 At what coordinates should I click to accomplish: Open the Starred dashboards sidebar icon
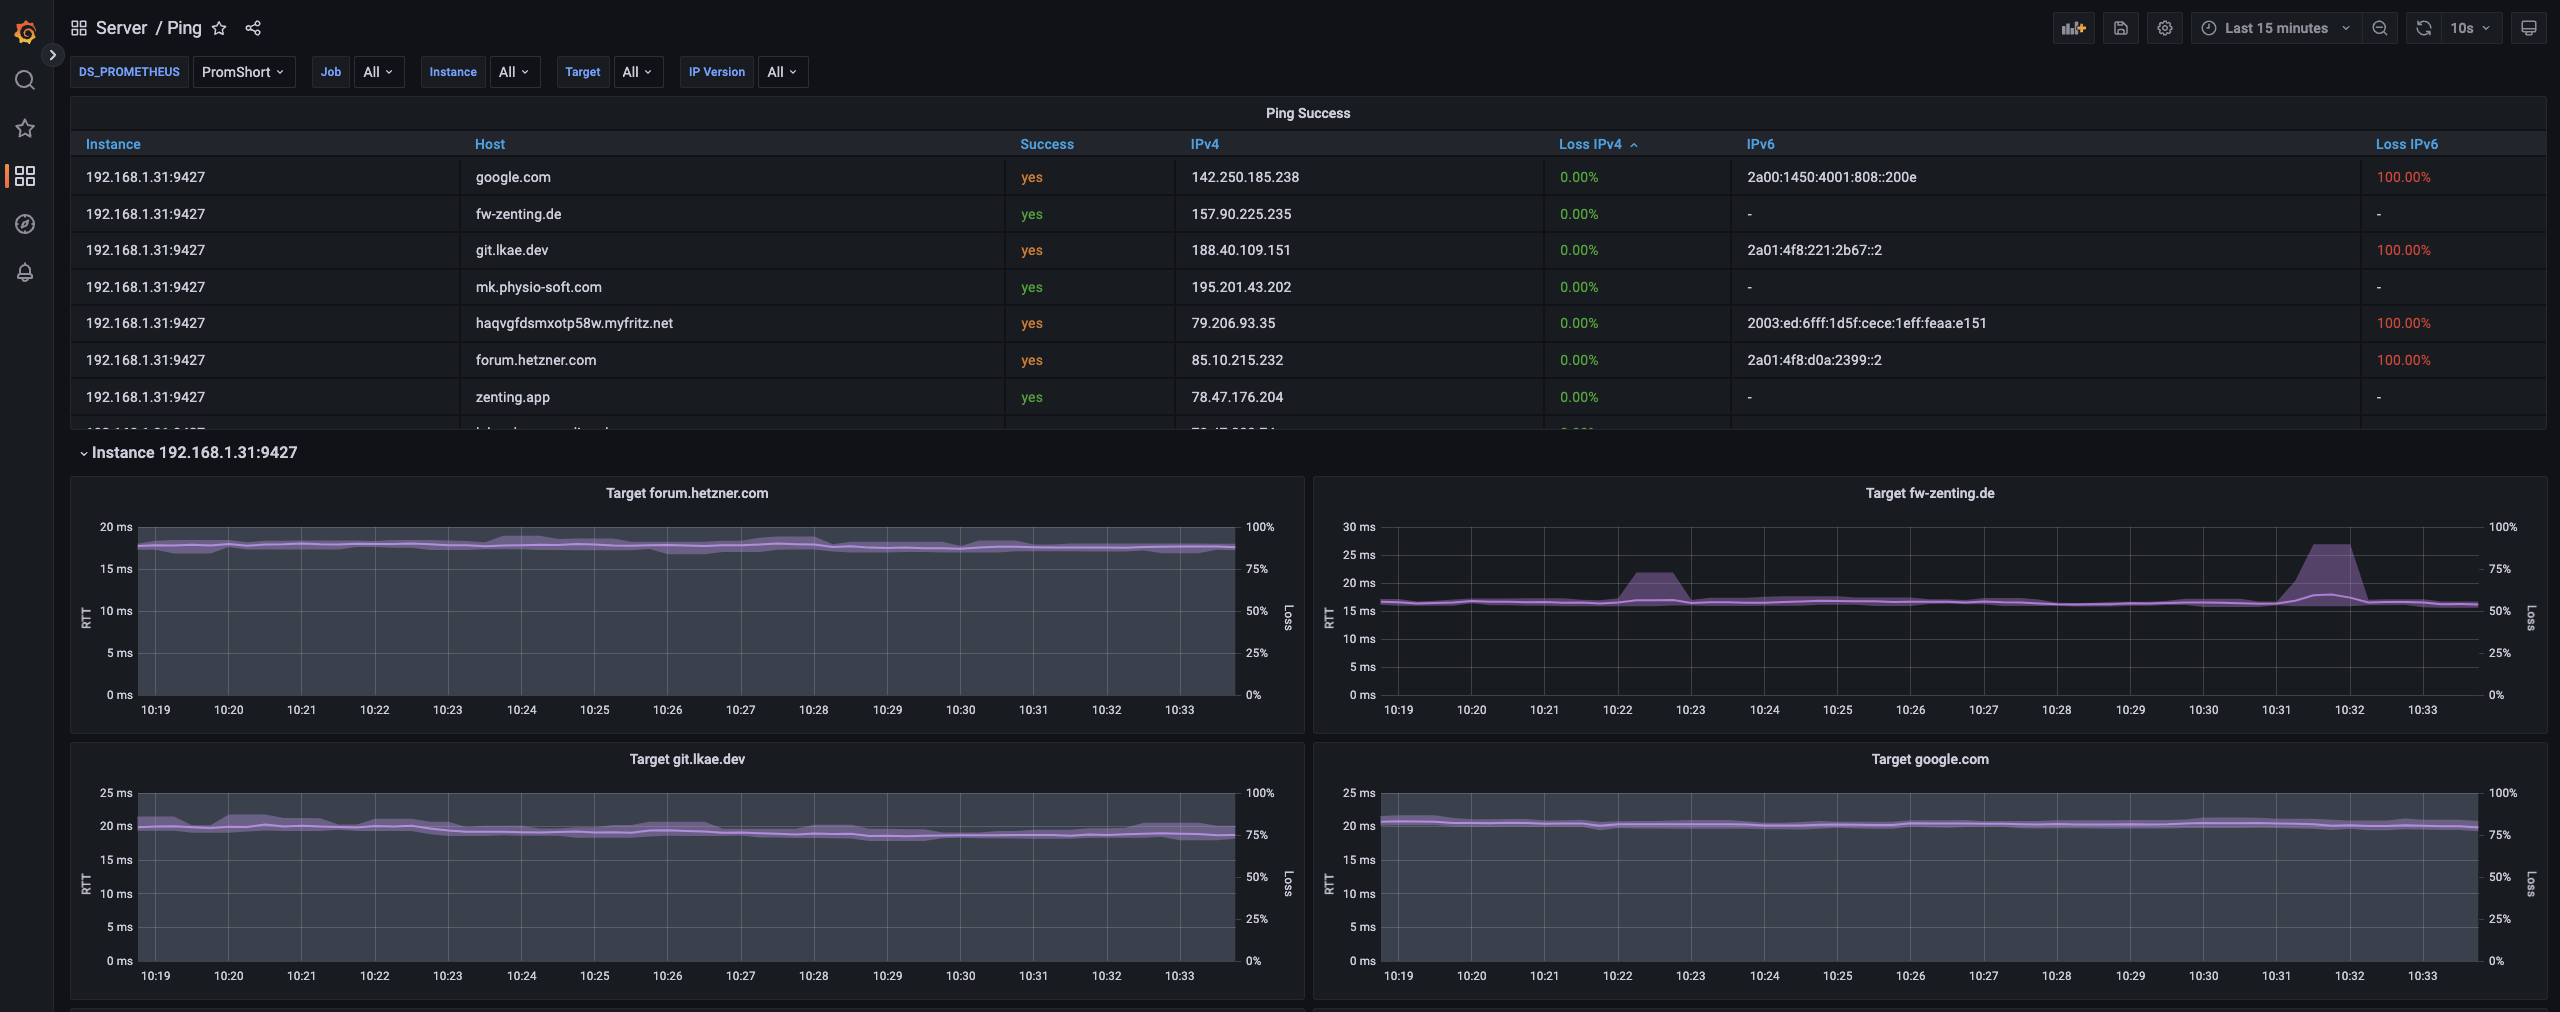(25, 128)
